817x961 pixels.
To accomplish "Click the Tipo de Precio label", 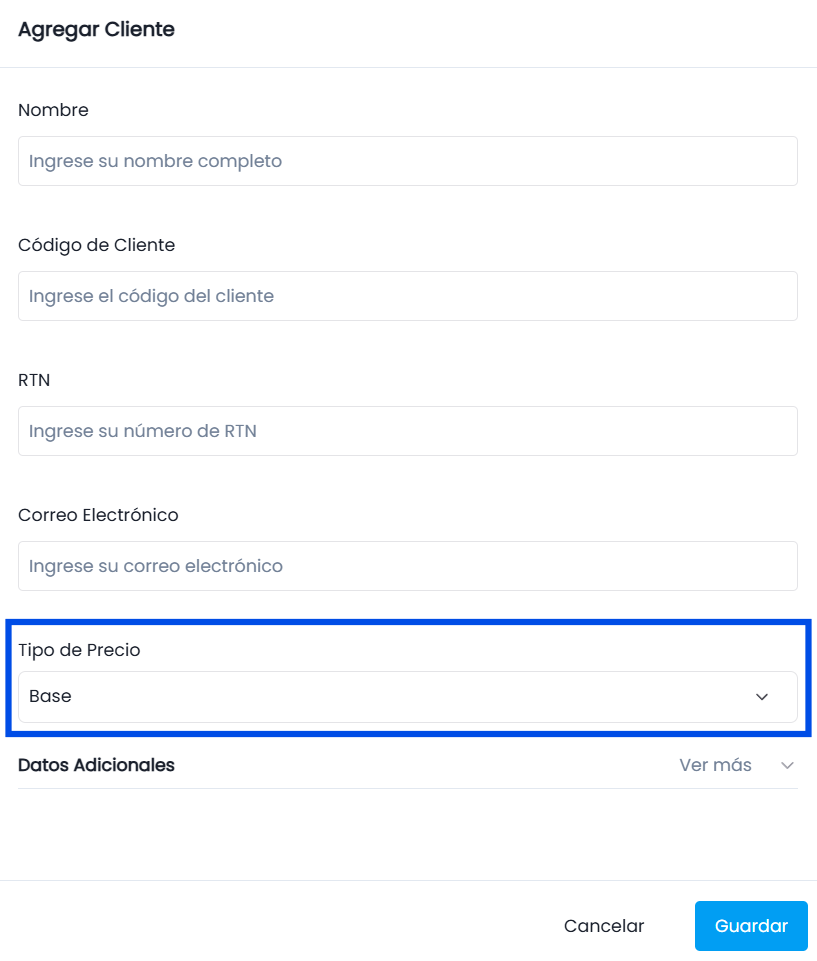I will tap(79, 650).
